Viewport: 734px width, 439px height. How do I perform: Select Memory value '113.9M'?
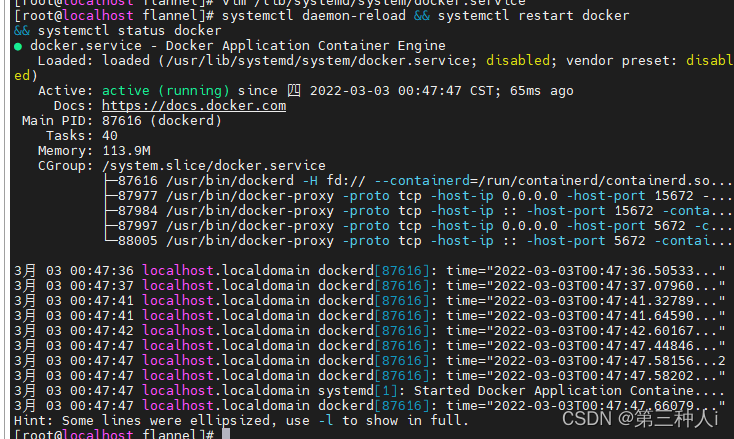(x=126, y=151)
